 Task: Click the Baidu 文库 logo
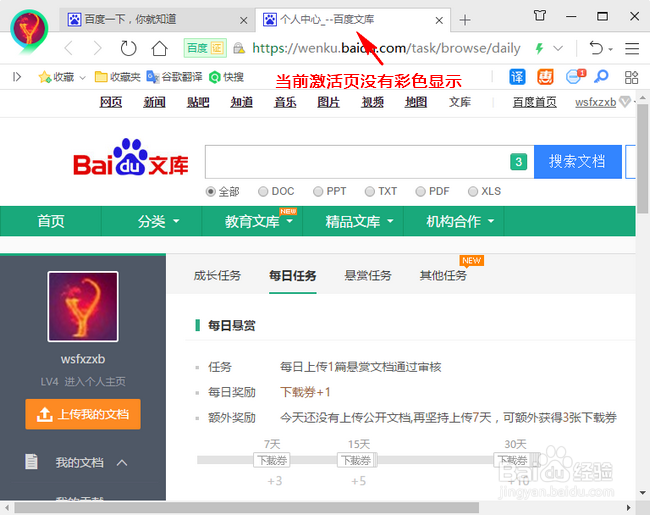131,158
